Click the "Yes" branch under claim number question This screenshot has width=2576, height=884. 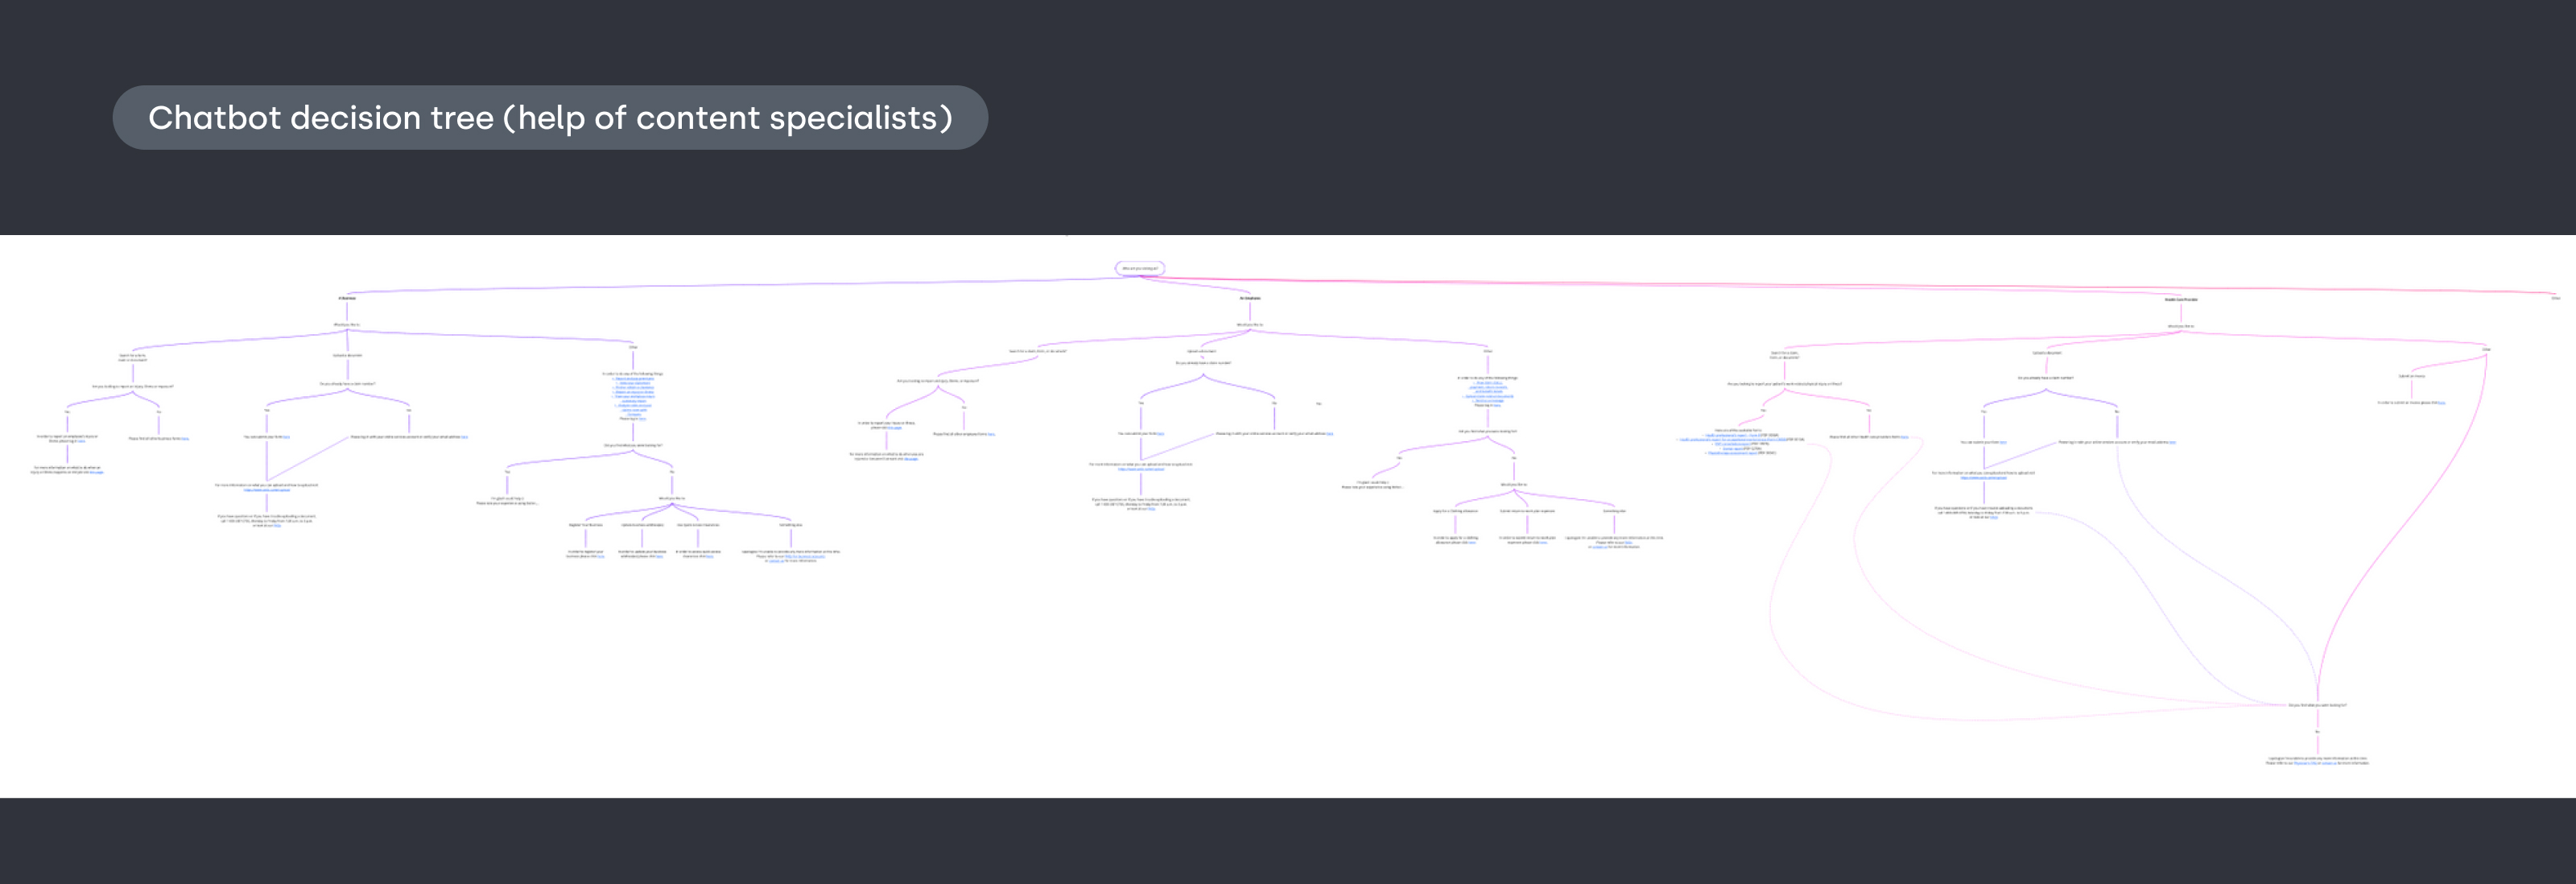[x=1142, y=404]
